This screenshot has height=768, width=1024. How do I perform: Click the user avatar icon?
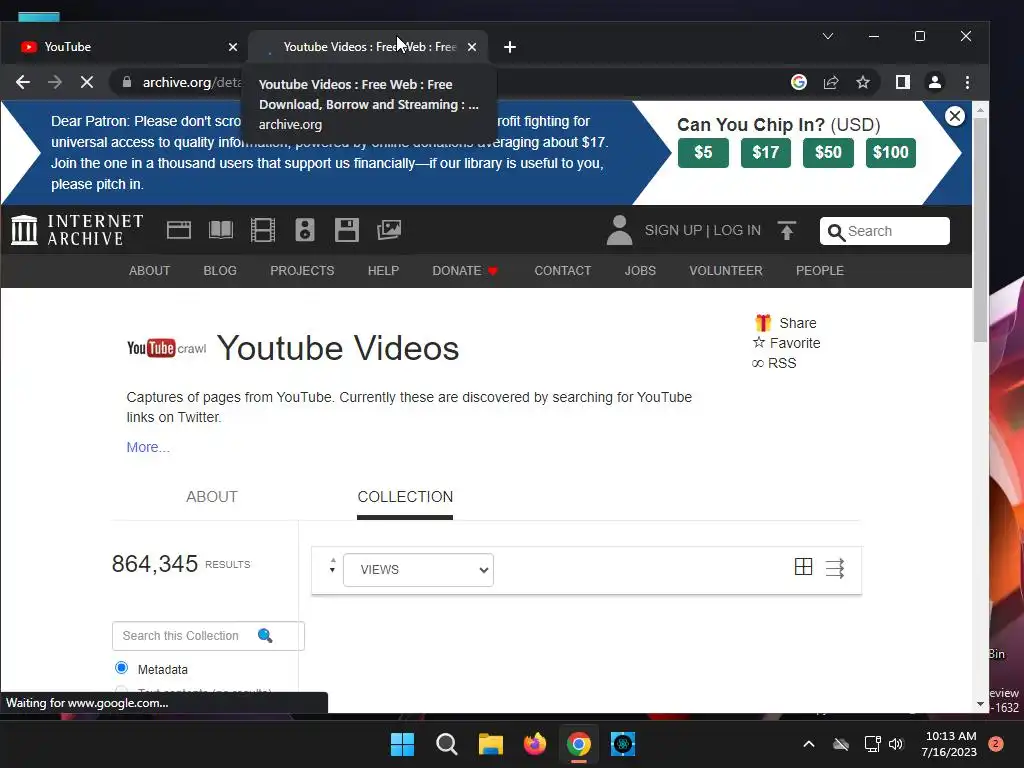(x=619, y=230)
